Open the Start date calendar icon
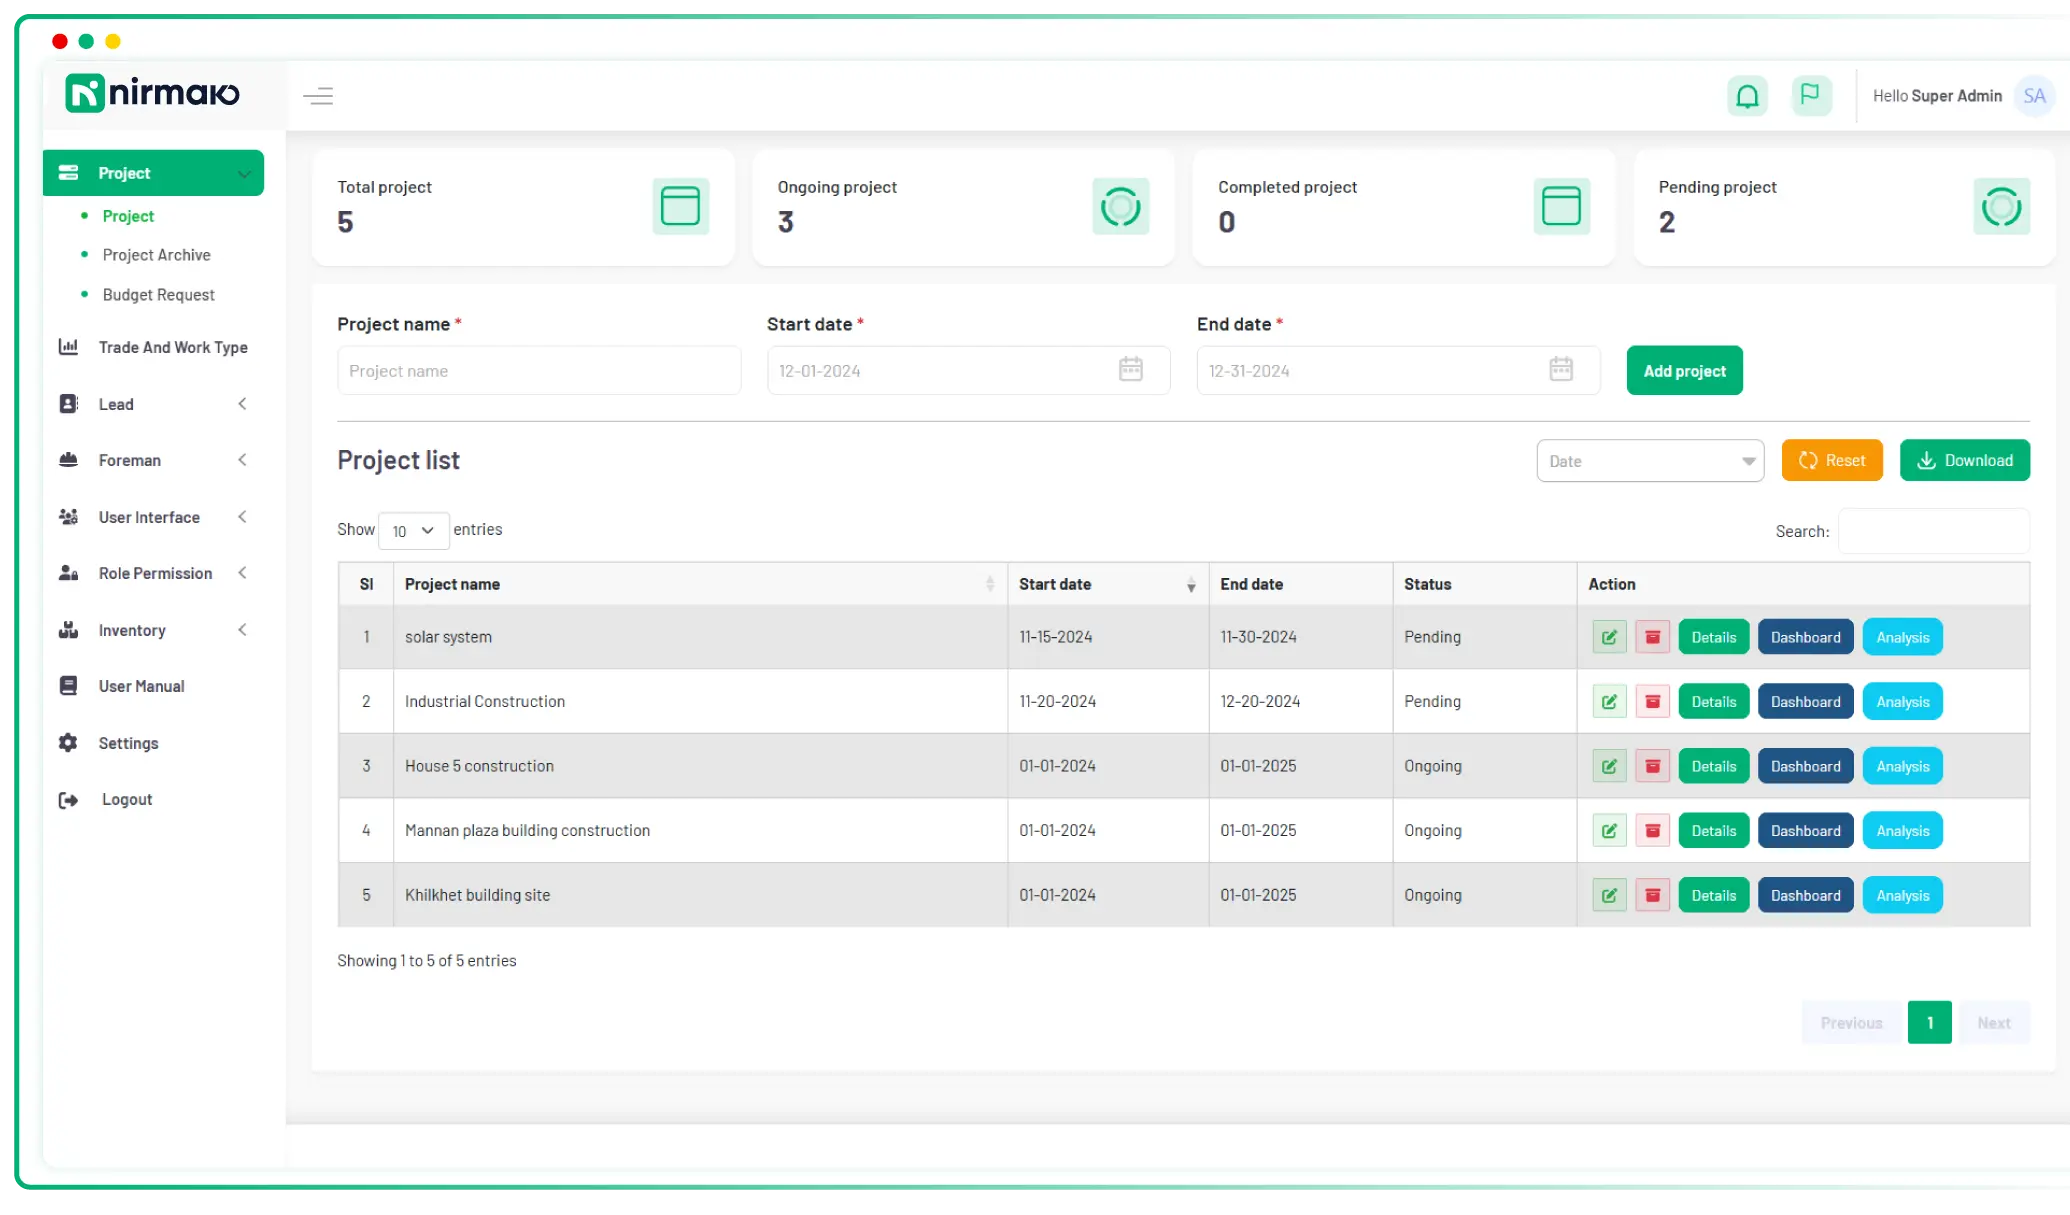 1131,369
